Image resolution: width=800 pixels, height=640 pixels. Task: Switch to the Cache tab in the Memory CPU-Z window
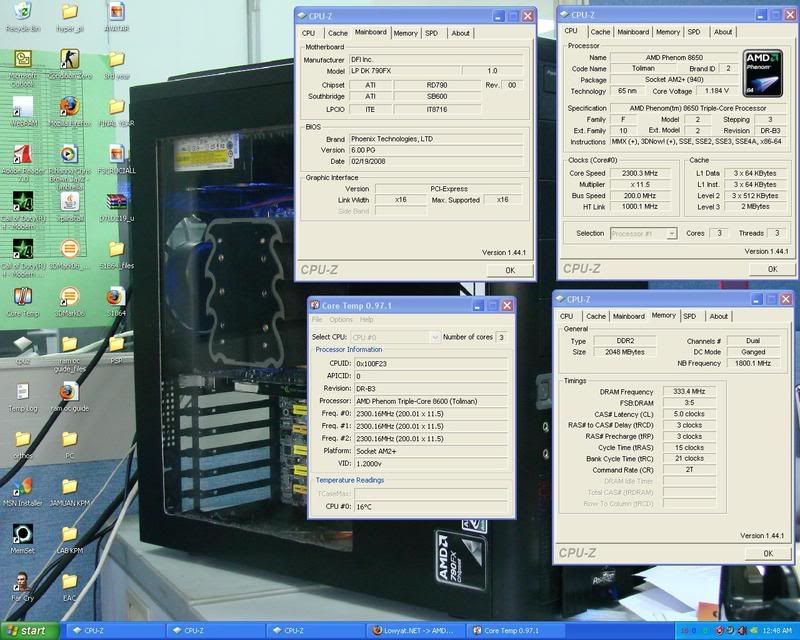pos(596,316)
